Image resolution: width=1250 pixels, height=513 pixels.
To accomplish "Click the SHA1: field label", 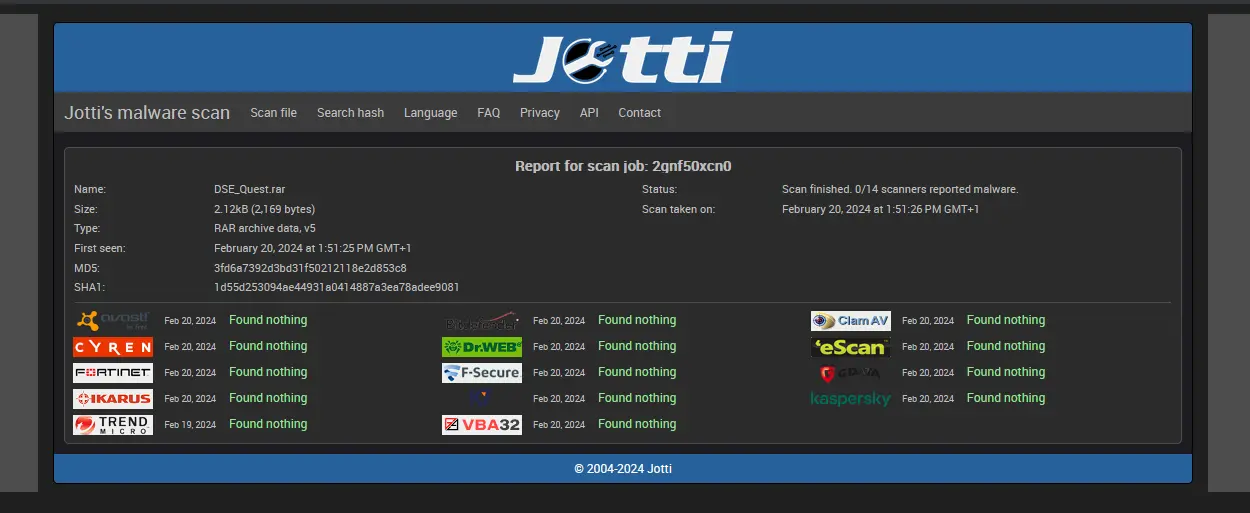I will click(x=89, y=287).
